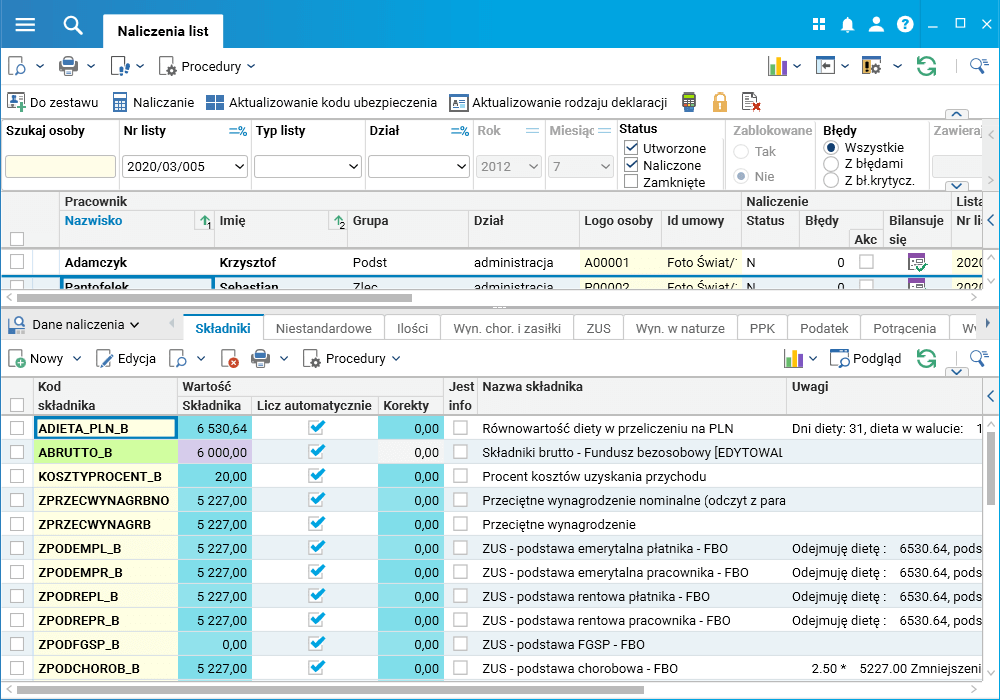Click the printer icon in top toolbar
Viewport: 1000px width, 700px height.
[x=68, y=66]
